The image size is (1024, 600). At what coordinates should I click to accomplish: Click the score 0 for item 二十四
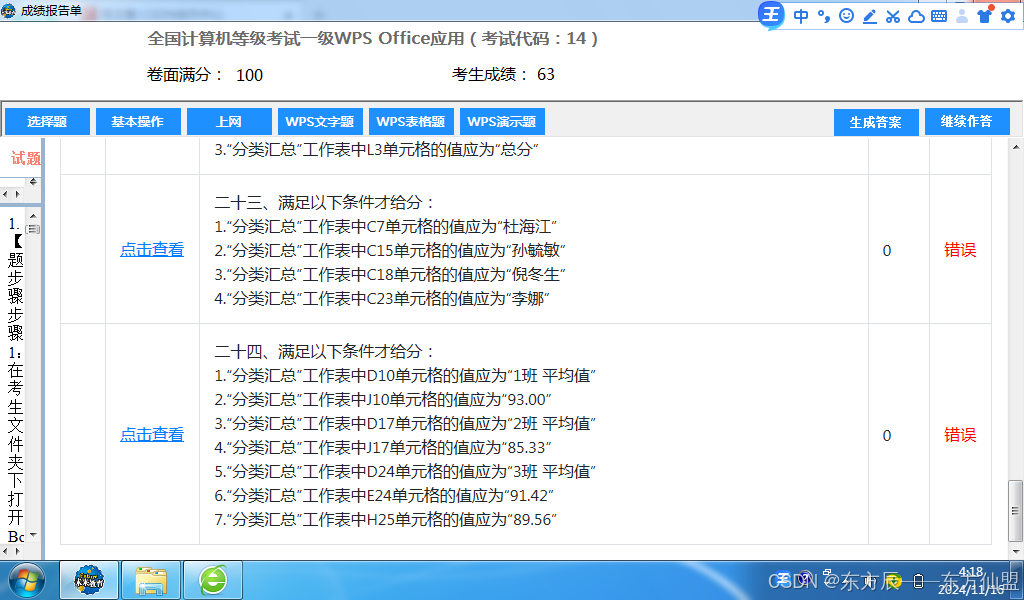coord(887,435)
